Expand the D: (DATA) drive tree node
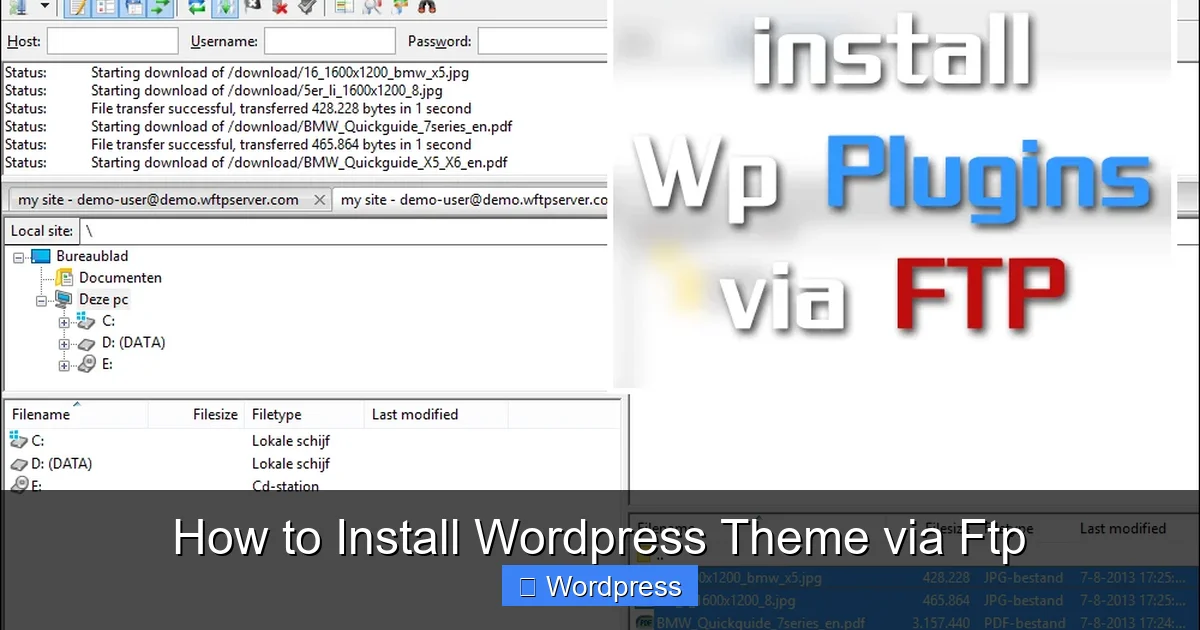The image size is (1200, 630). (x=64, y=344)
